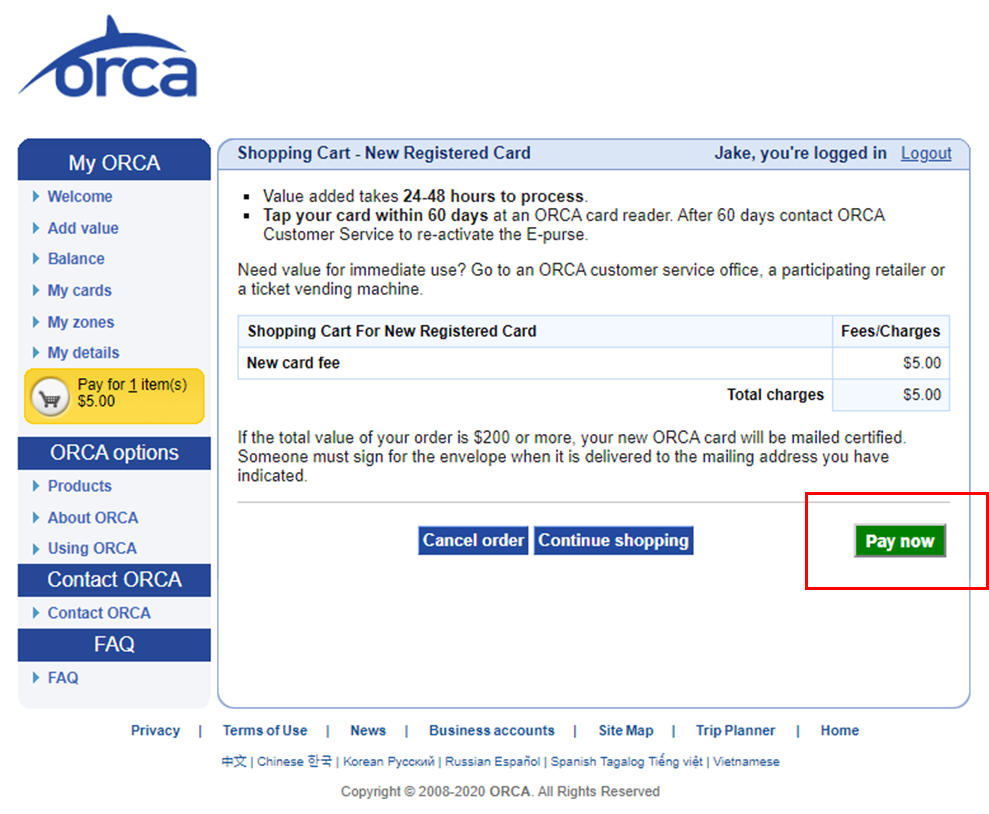Click the arrow beside Balance
989x814 pixels.
[x=36, y=259]
